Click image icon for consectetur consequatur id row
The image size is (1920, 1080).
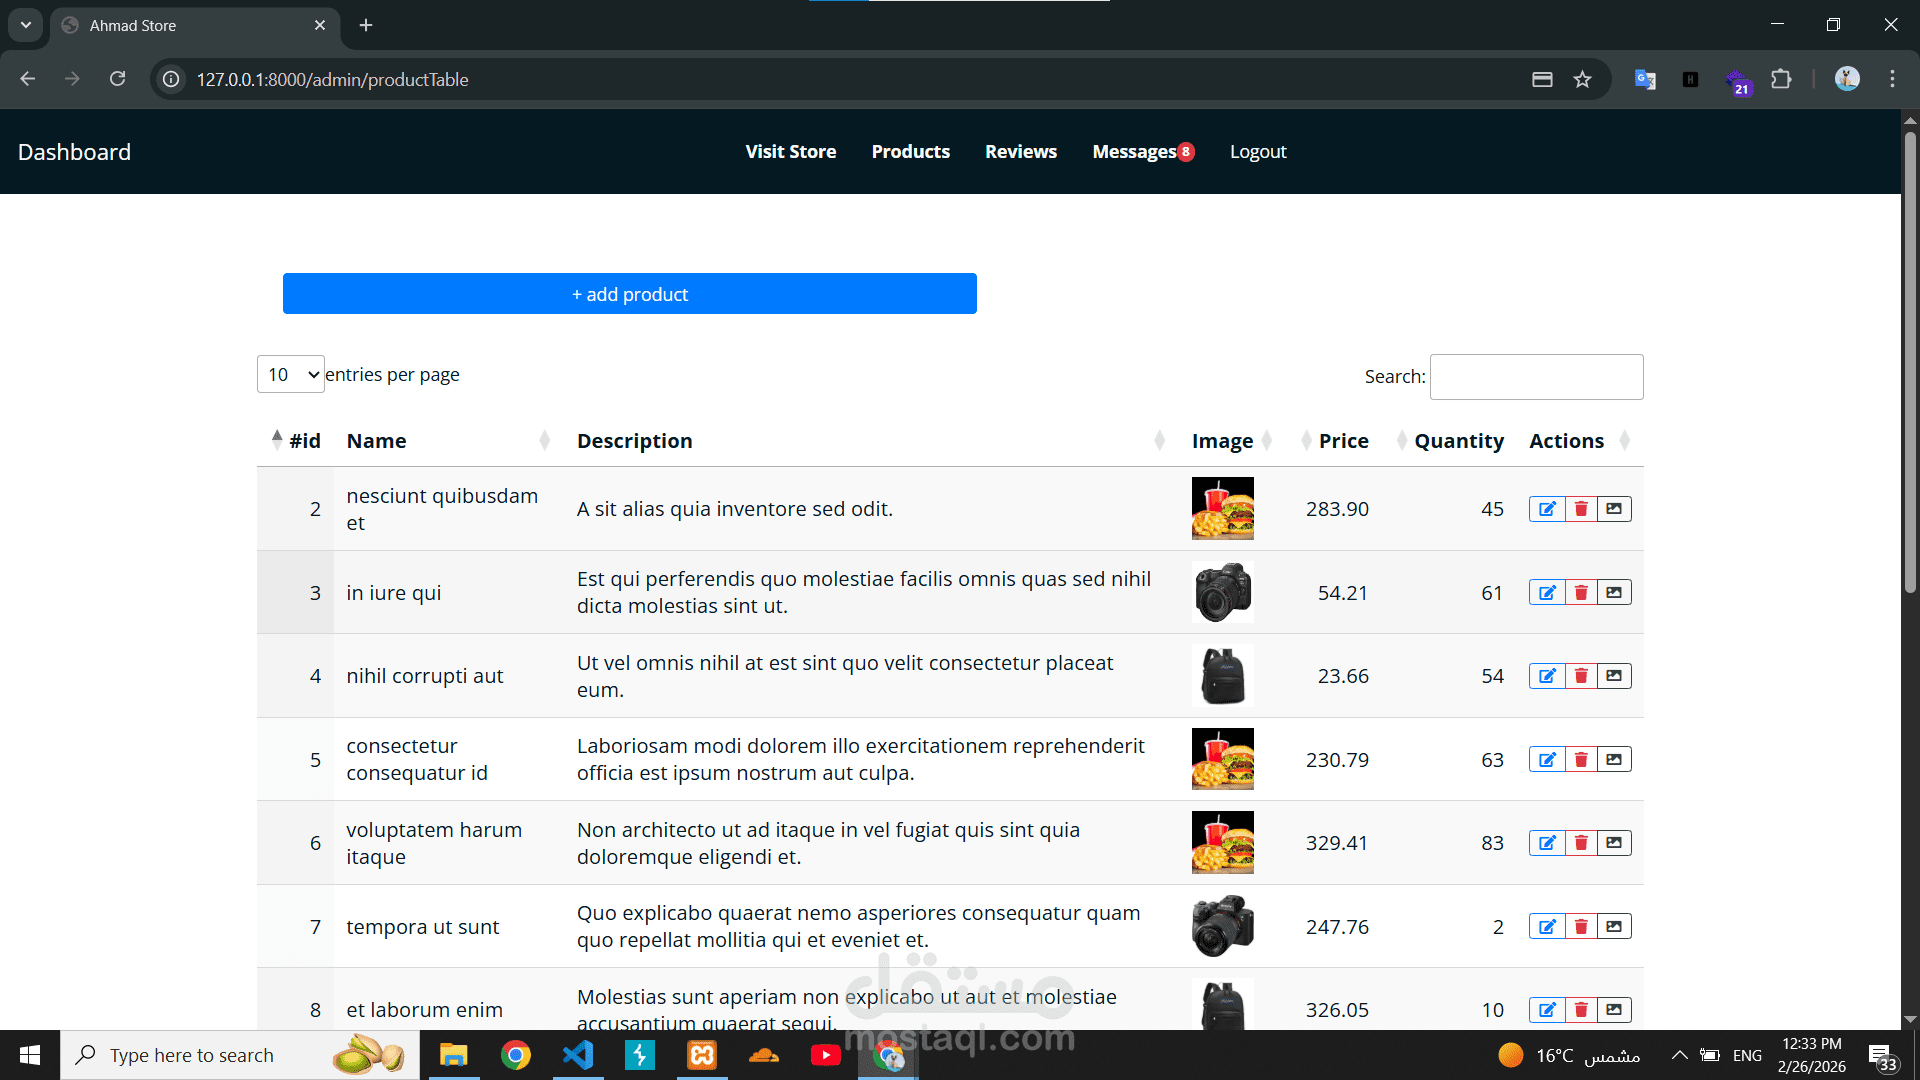pos(1614,760)
